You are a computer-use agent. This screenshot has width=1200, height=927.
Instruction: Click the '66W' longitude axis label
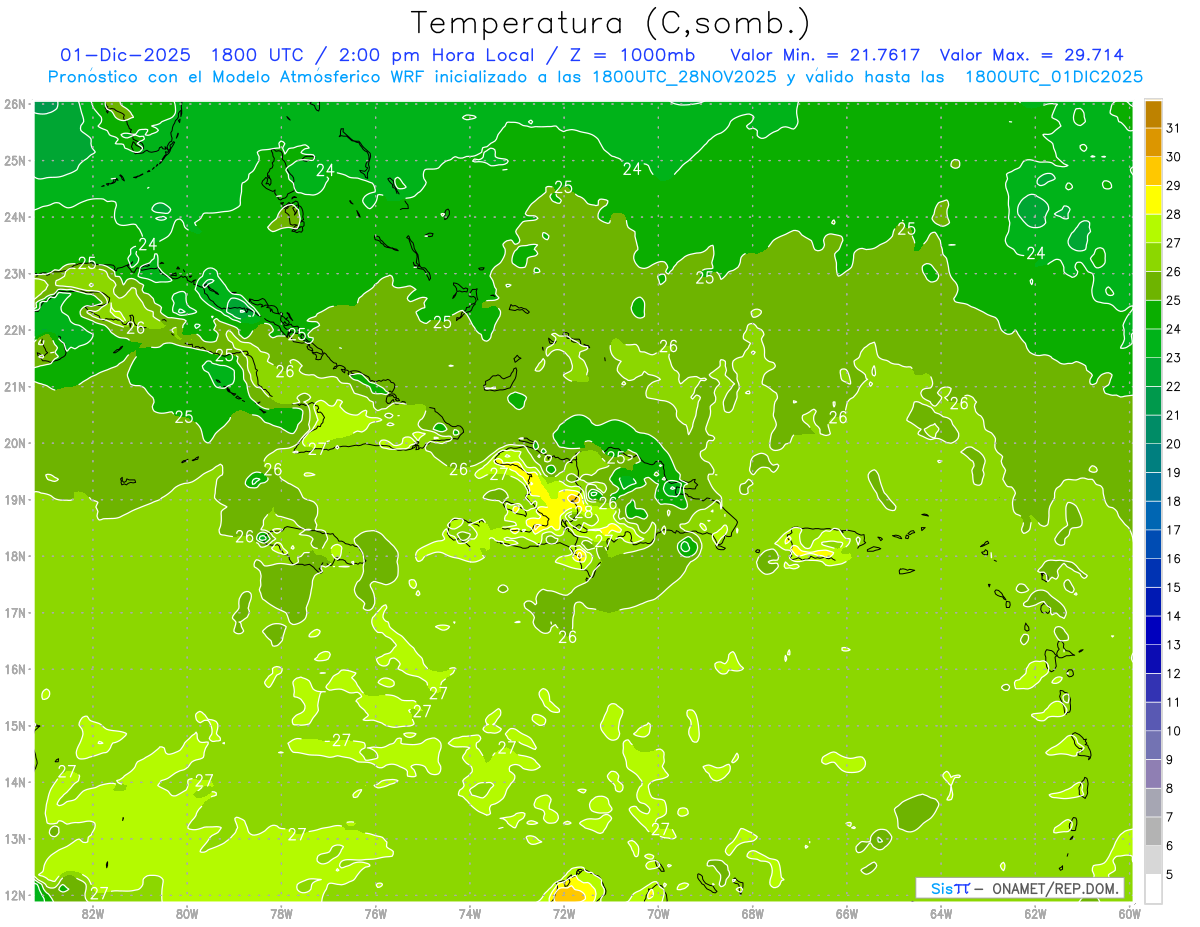click(x=847, y=913)
